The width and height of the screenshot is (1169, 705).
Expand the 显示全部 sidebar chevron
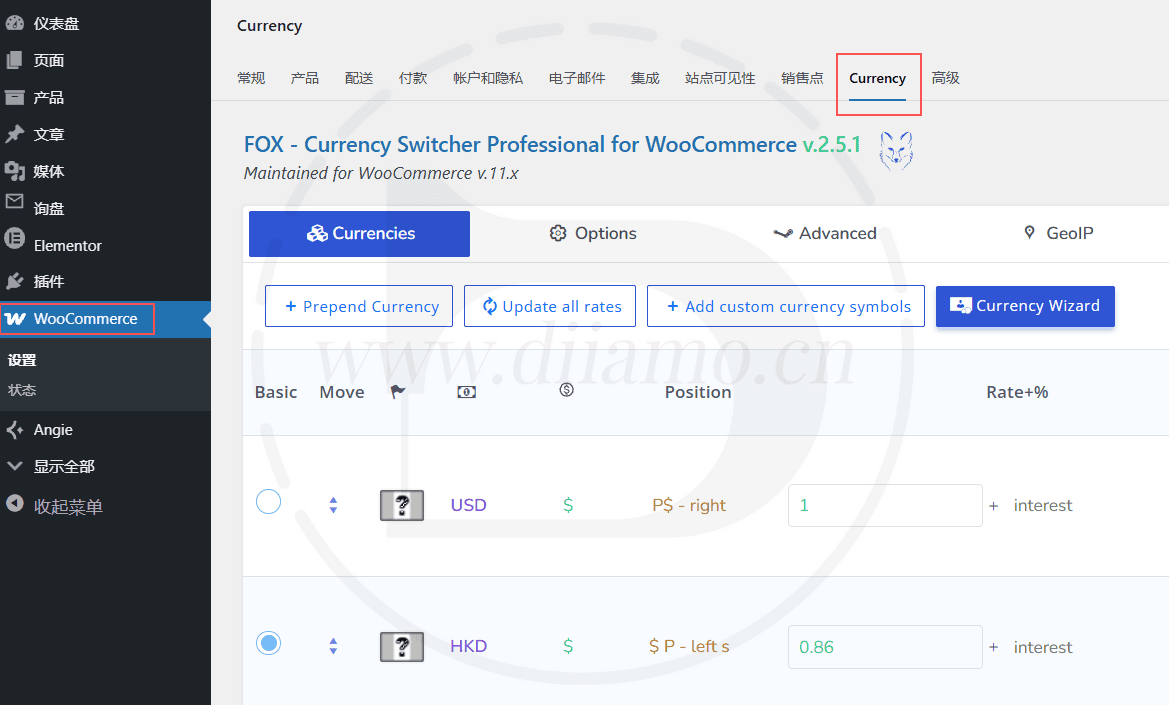pos(14,467)
